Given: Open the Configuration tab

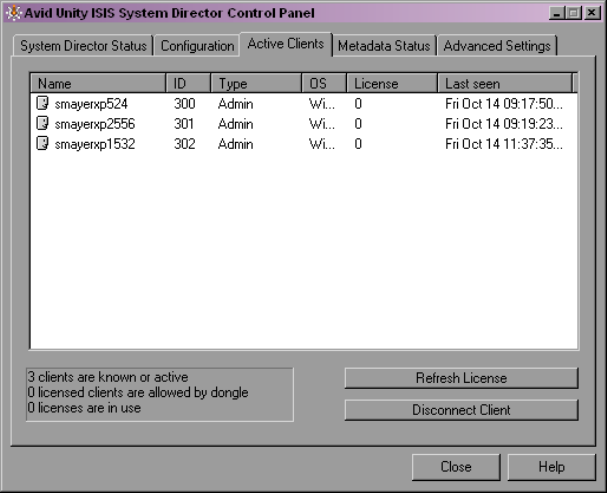Looking at the screenshot, I should (x=197, y=46).
